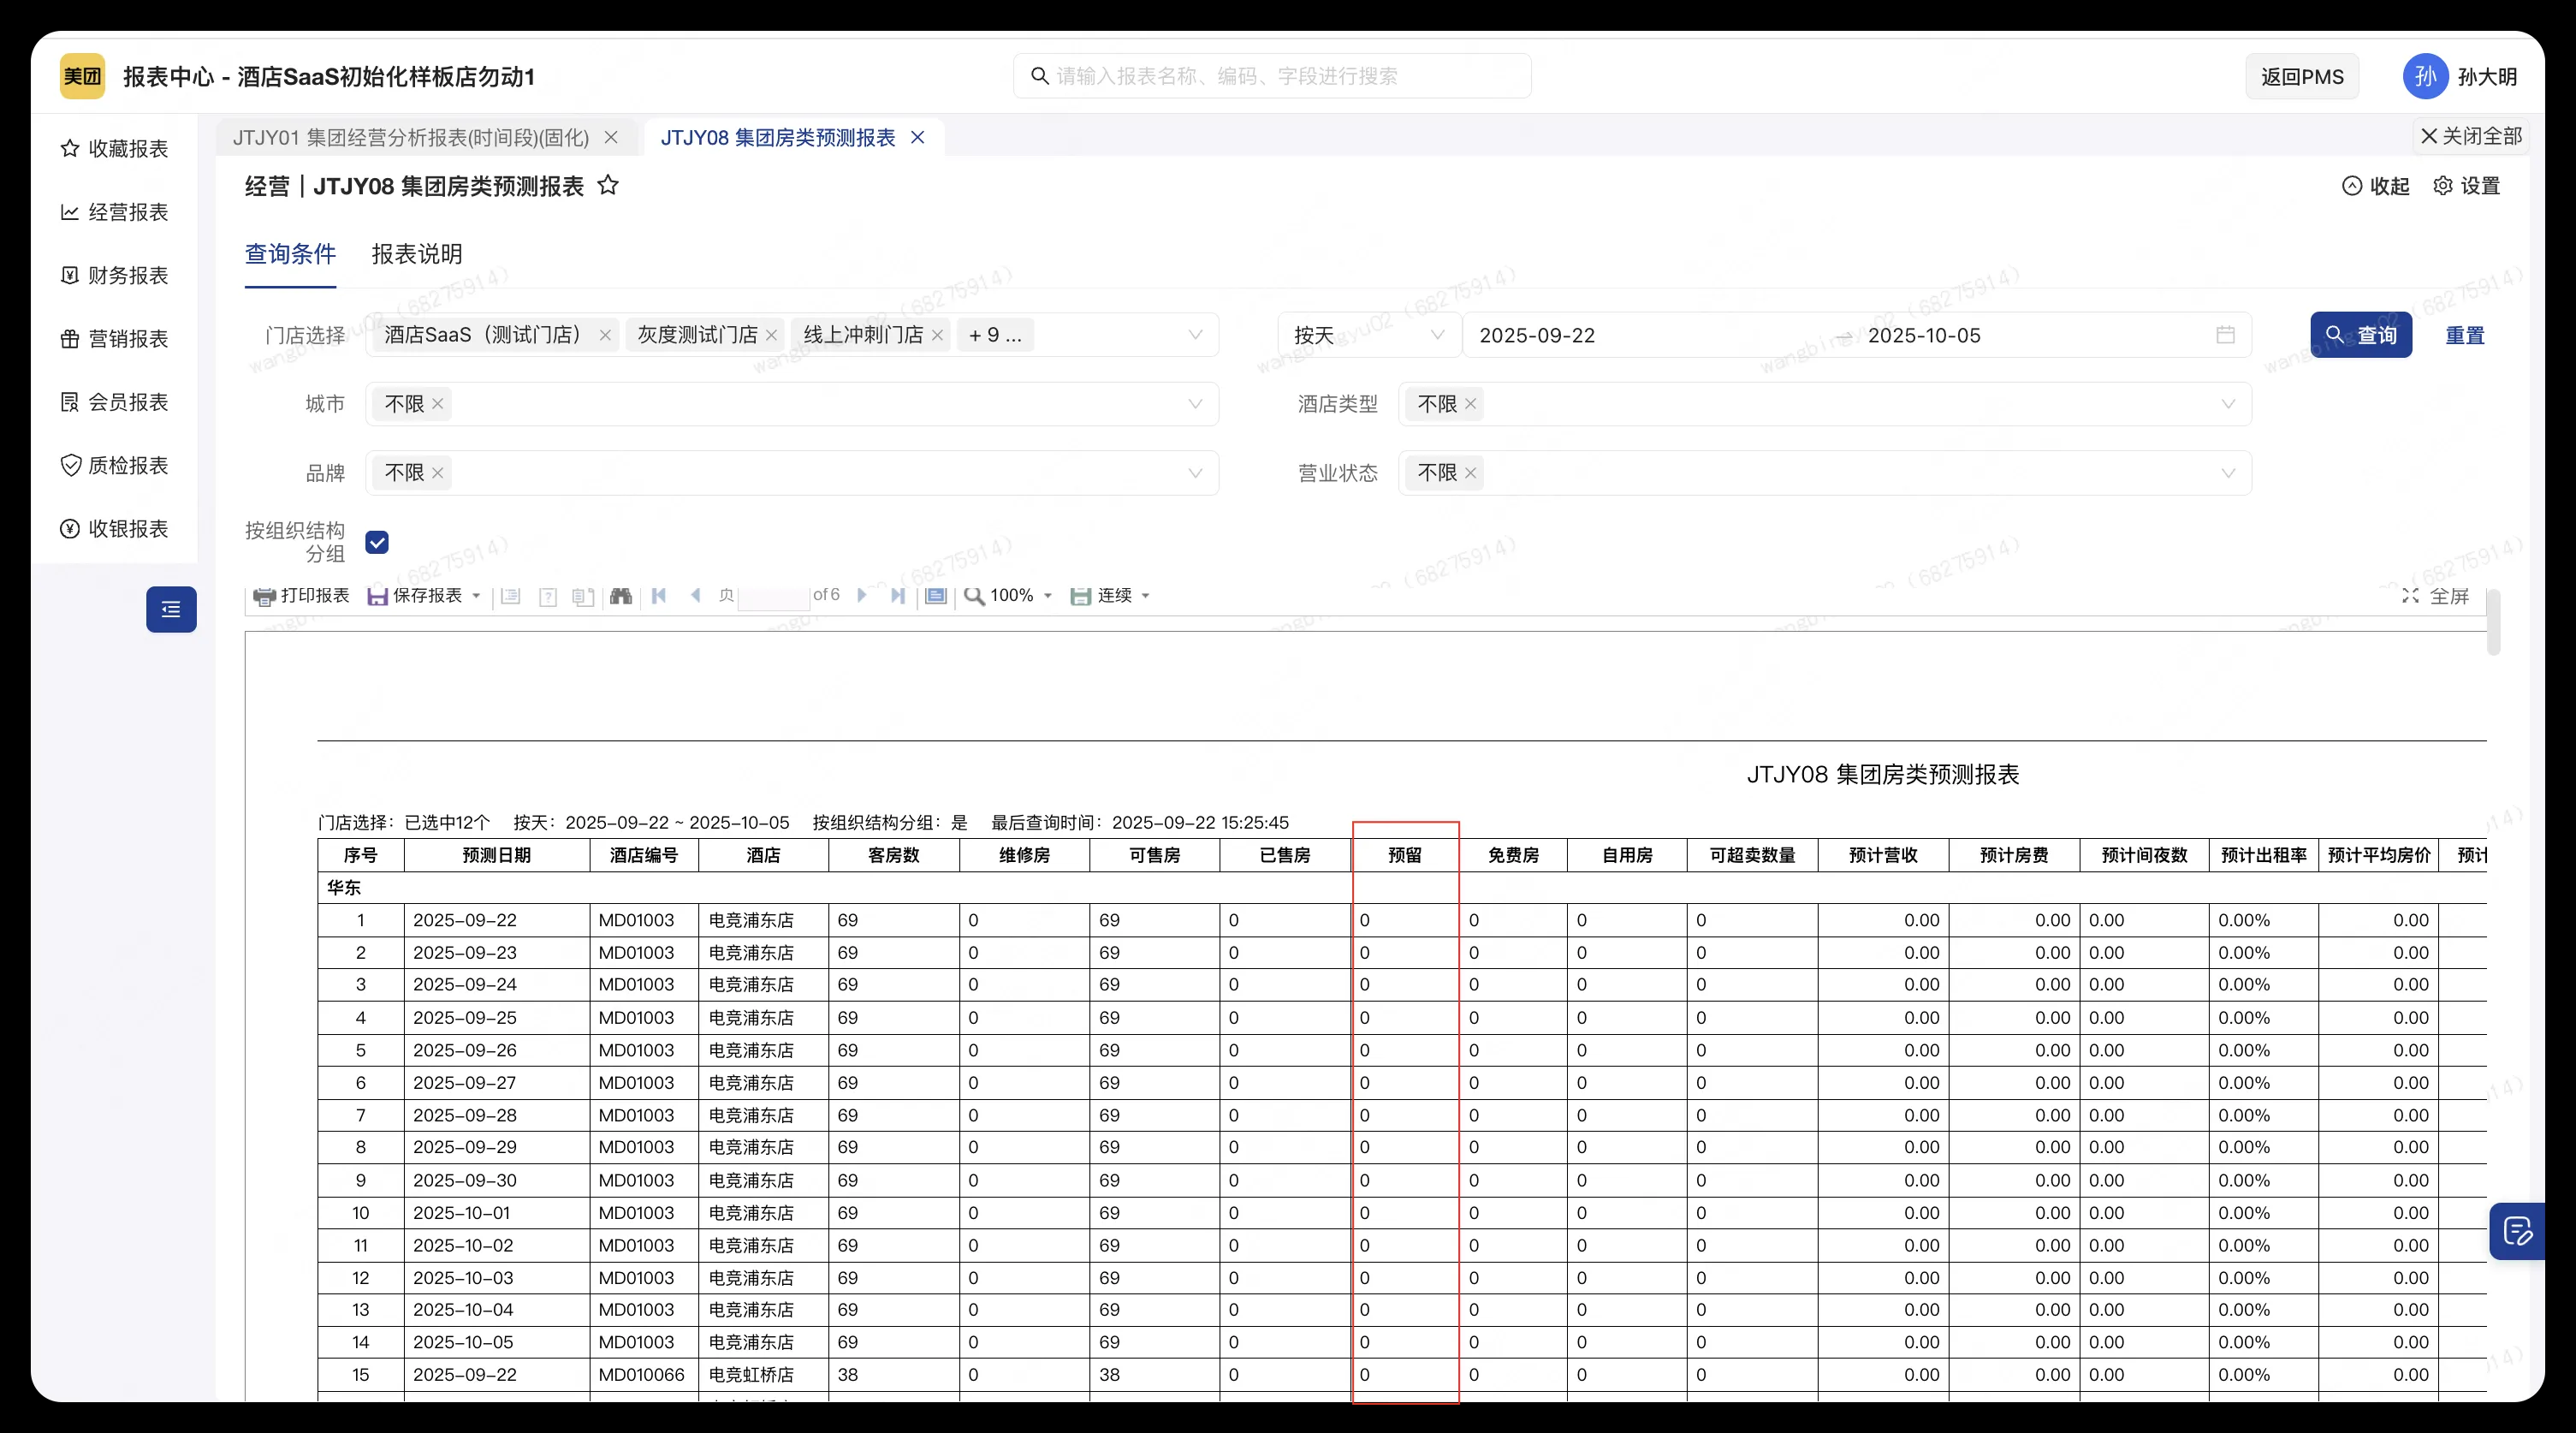Viewport: 2576px width, 1433px height.
Task: Show the +9 more selected stores
Action: [x=995, y=335]
